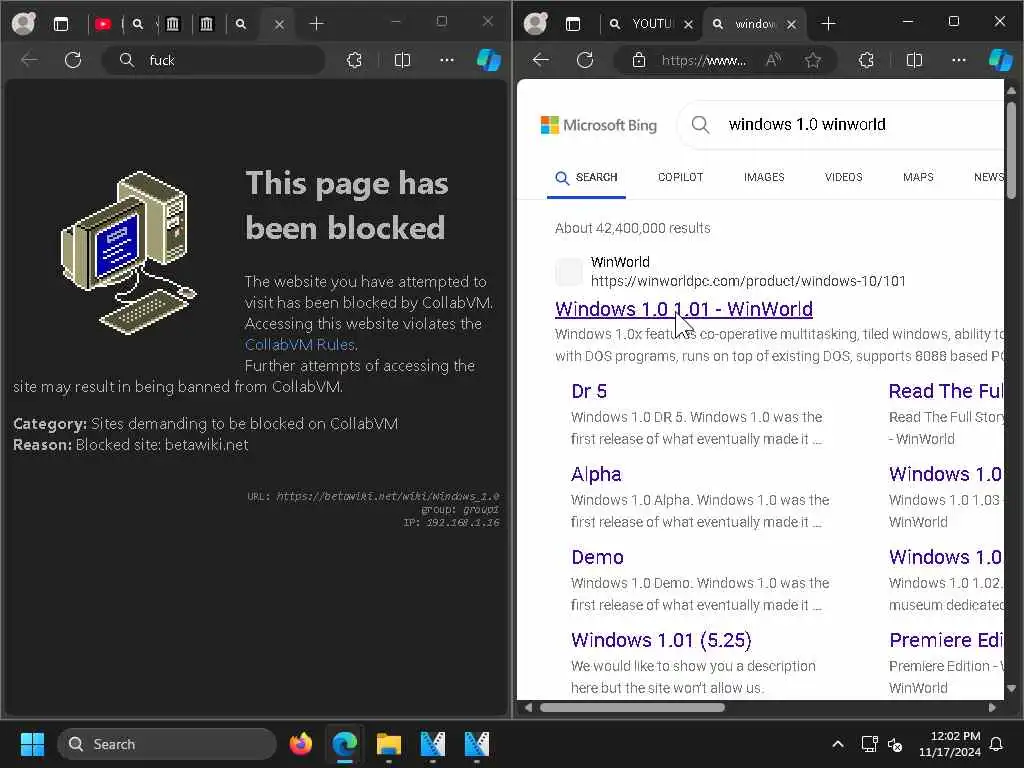Click address bar containing 'fuck' in left window
The width and height of the screenshot is (1024, 768).
pyautogui.click(x=214, y=60)
